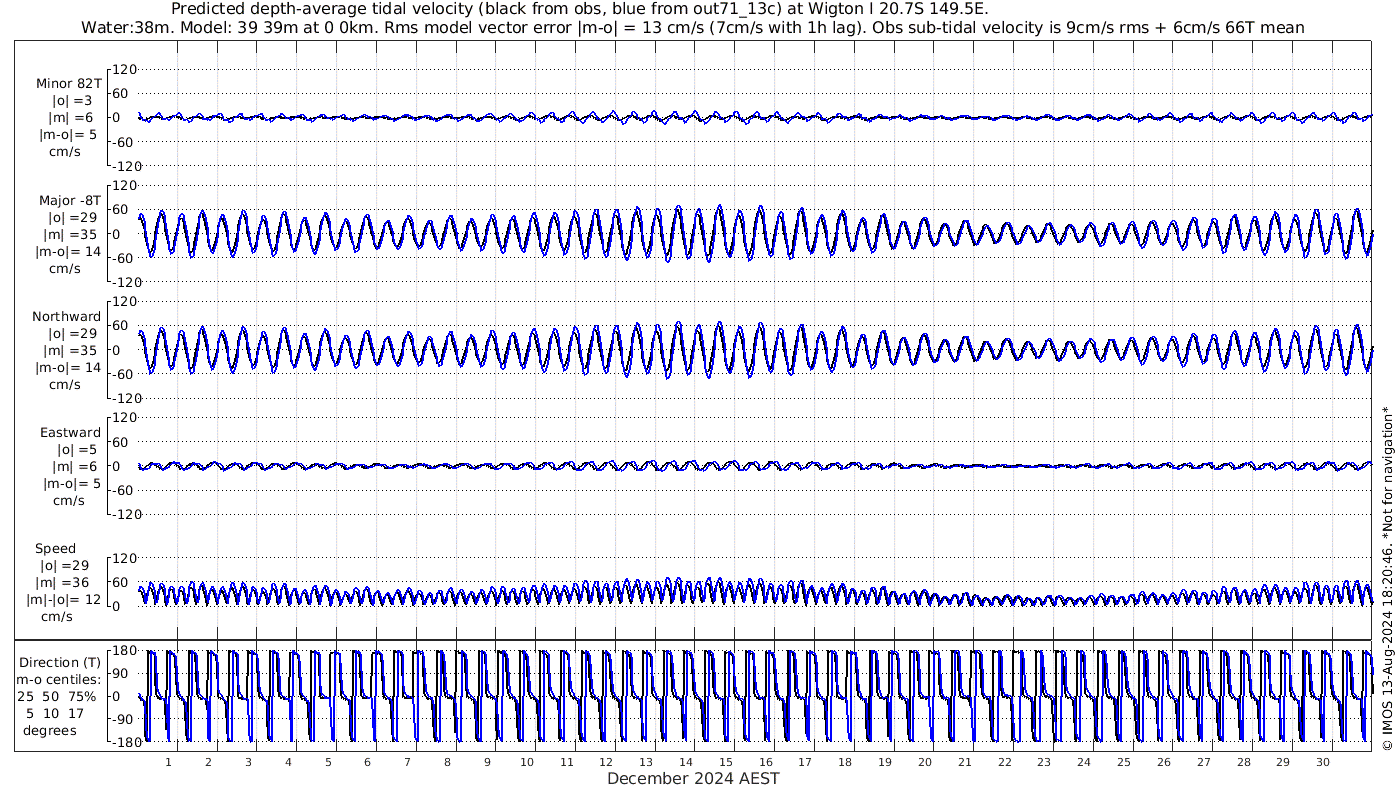1400x800 pixels.
Task: Click the x-axis day label '1'
Action: click(169, 762)
